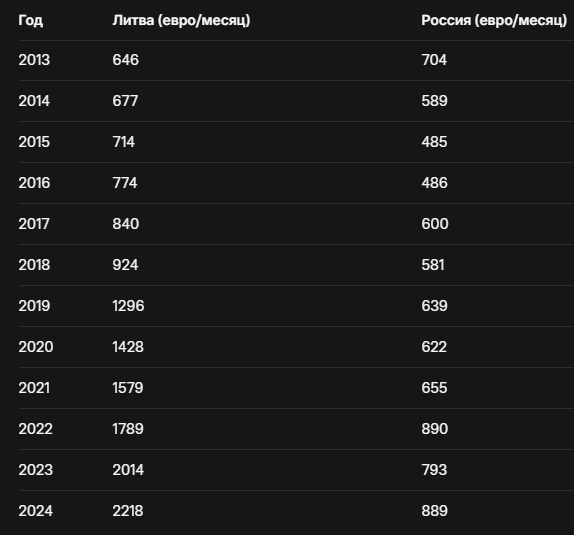The height and width of the screenshot is (535, 574).
Task: Select the 2021 year cell
Action: (x=34, y=388)
